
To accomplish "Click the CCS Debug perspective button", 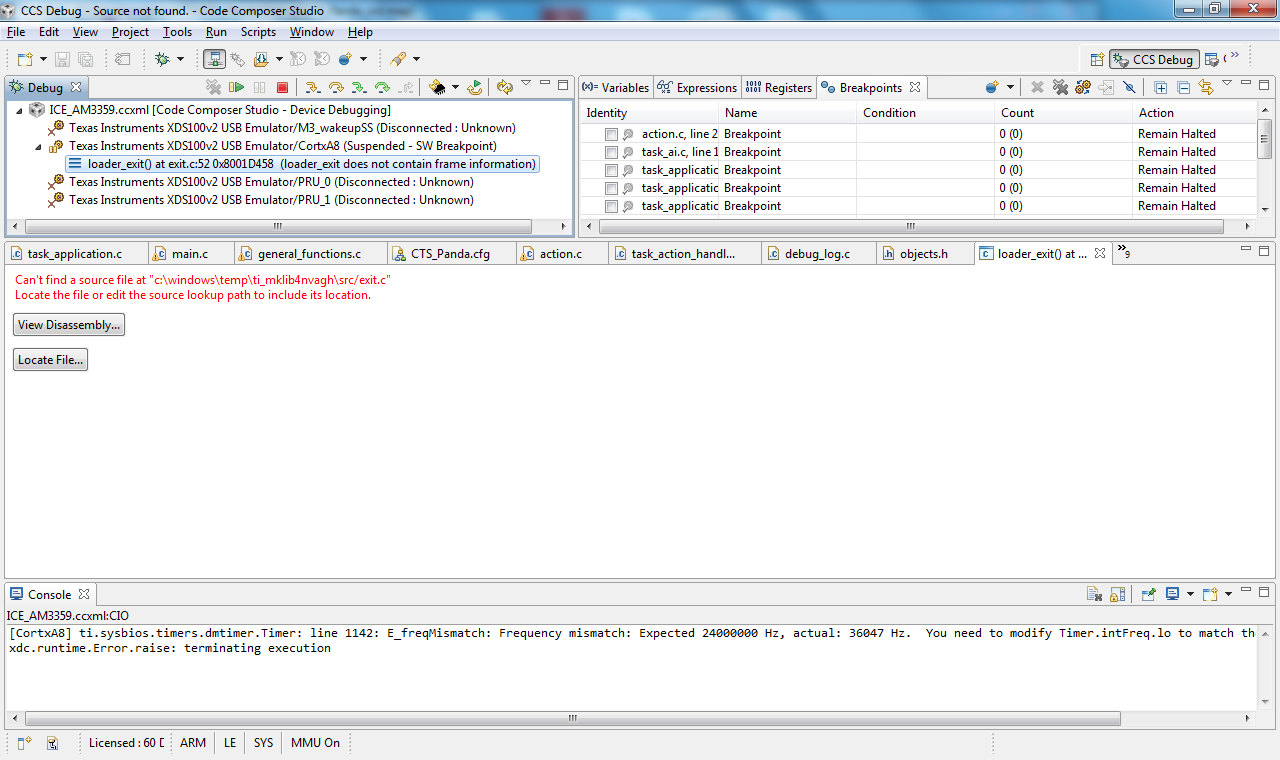I will 1154,60.
